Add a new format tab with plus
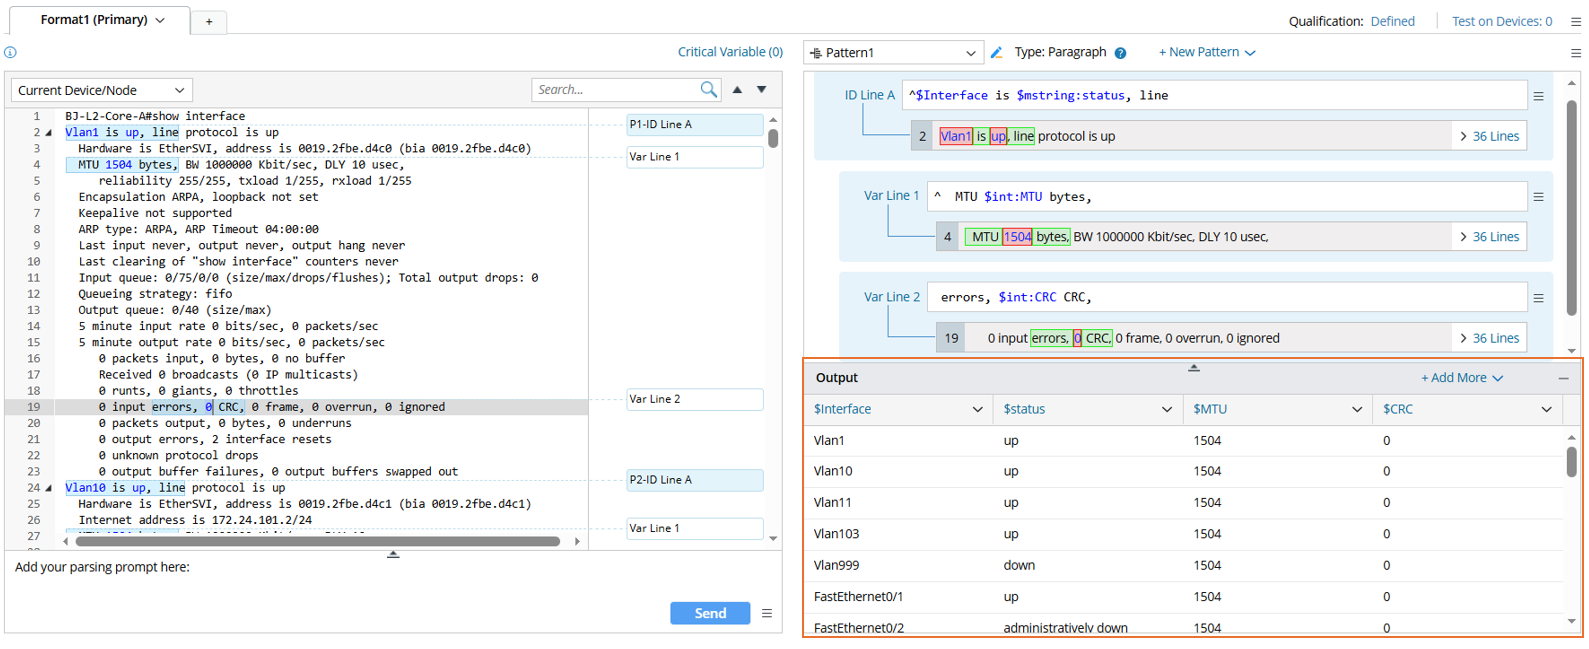The width and height of the screenshot is (1589, 649). 209,21
